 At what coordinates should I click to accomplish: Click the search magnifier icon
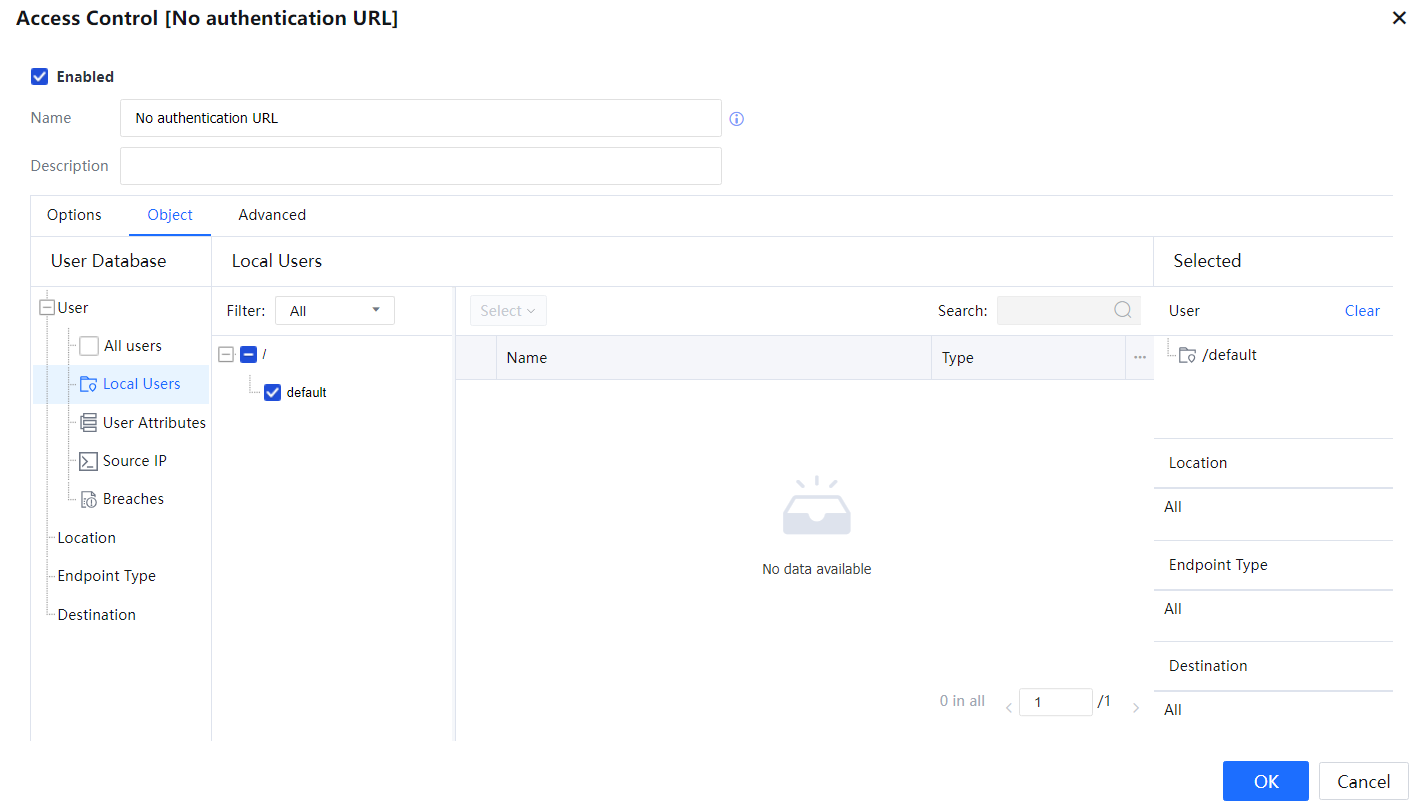[1123, 310]
